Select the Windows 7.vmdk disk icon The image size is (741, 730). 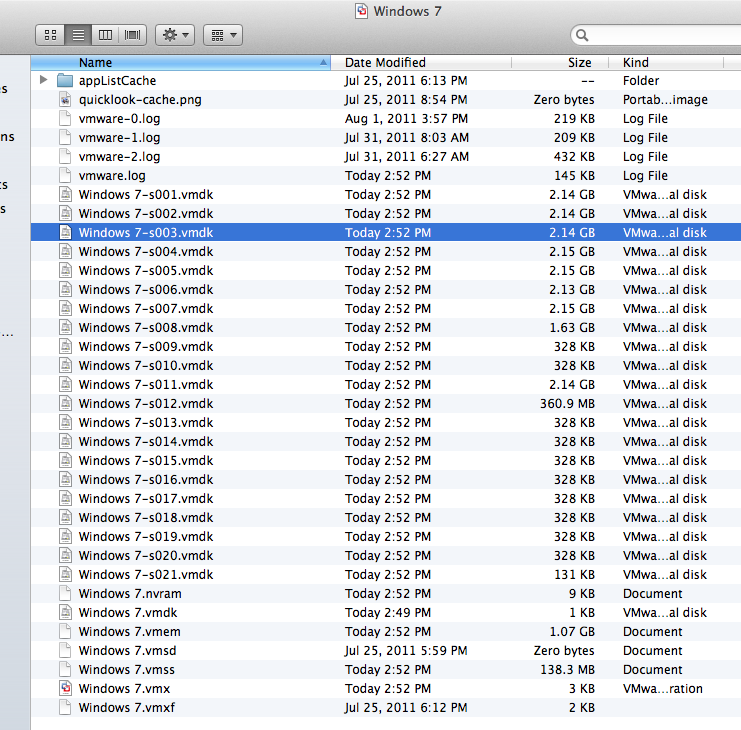[65, 612]
